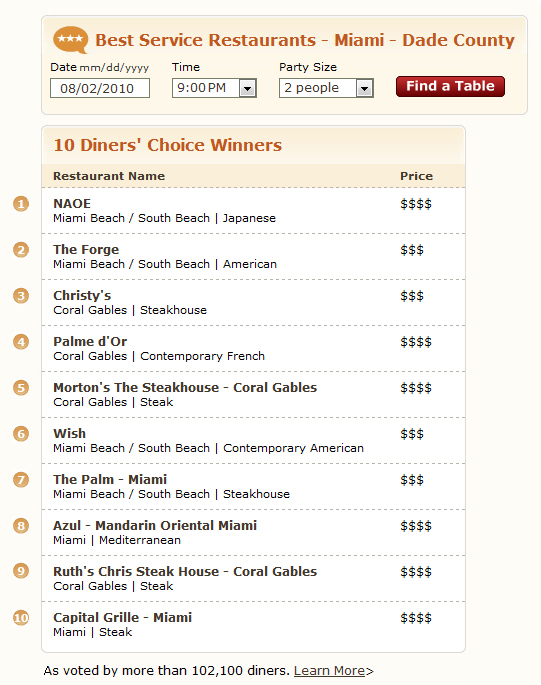This screenshot has height=685, width=541.
Task: Click the rank 6 badge beside Wish
Action: (x=21, y=434)
